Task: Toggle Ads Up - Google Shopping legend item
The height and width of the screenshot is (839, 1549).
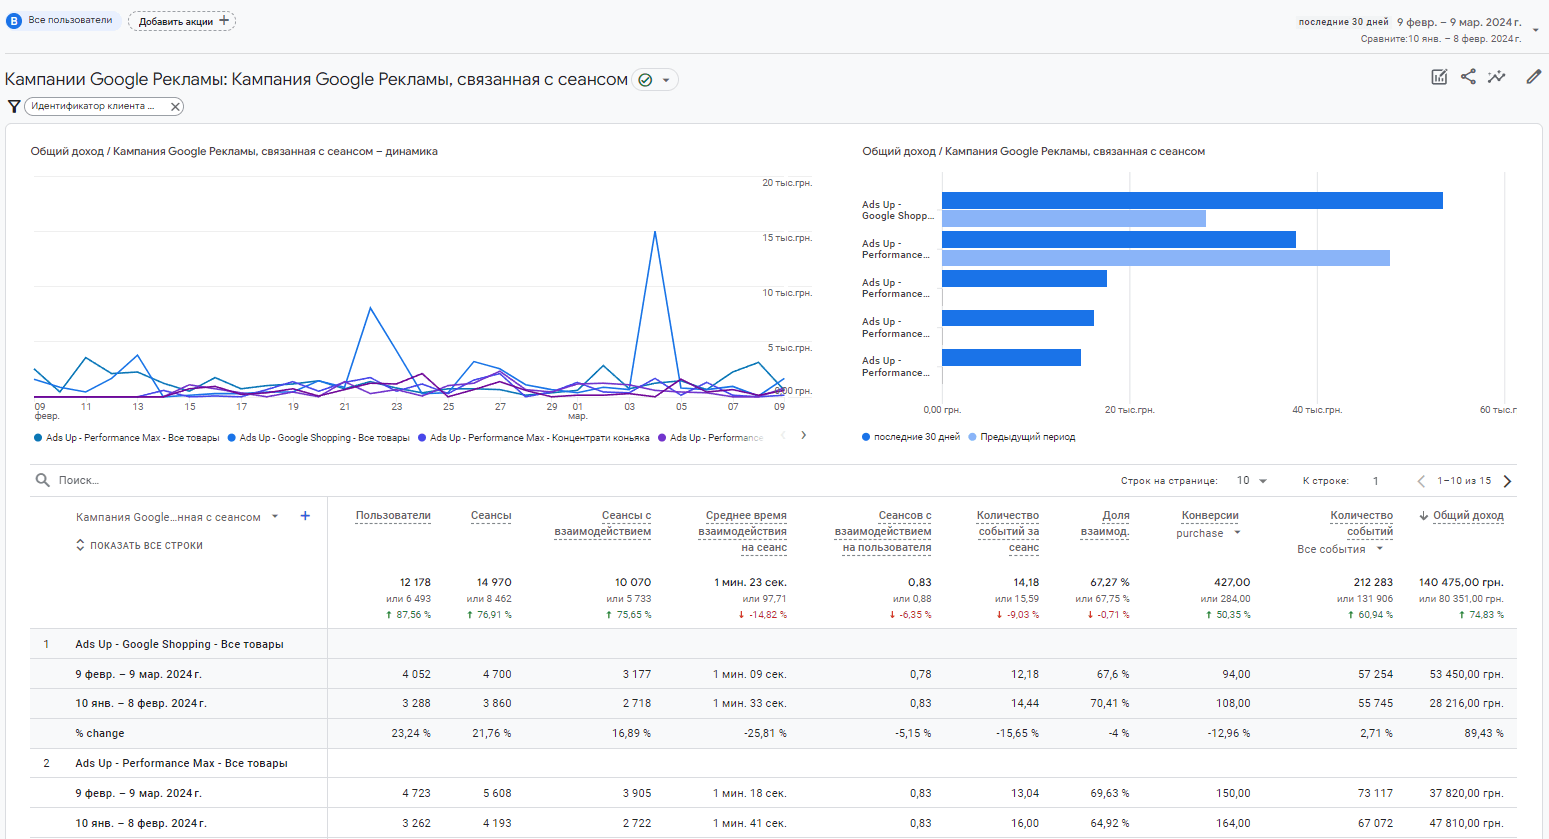Action: click(319, 437)
